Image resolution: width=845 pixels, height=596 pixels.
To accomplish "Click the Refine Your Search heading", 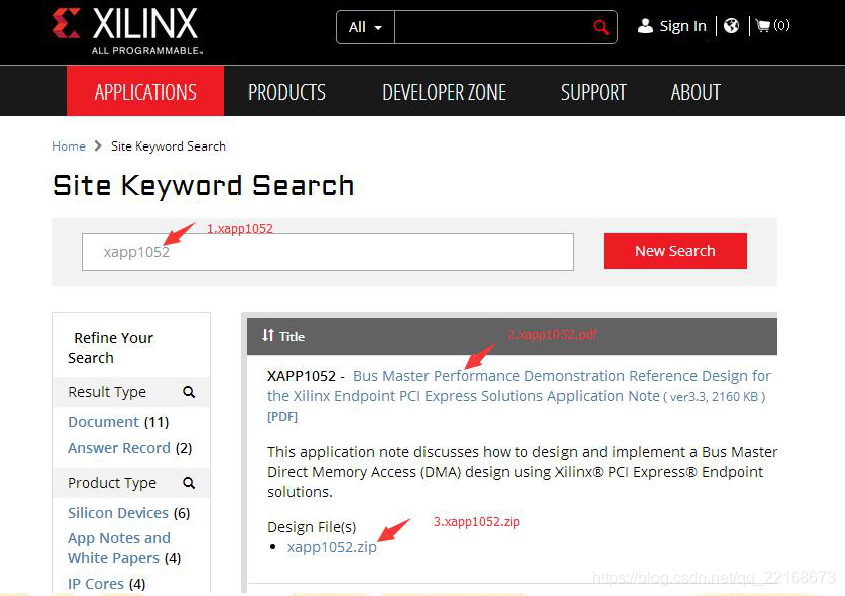I will (x=110, y=348).
